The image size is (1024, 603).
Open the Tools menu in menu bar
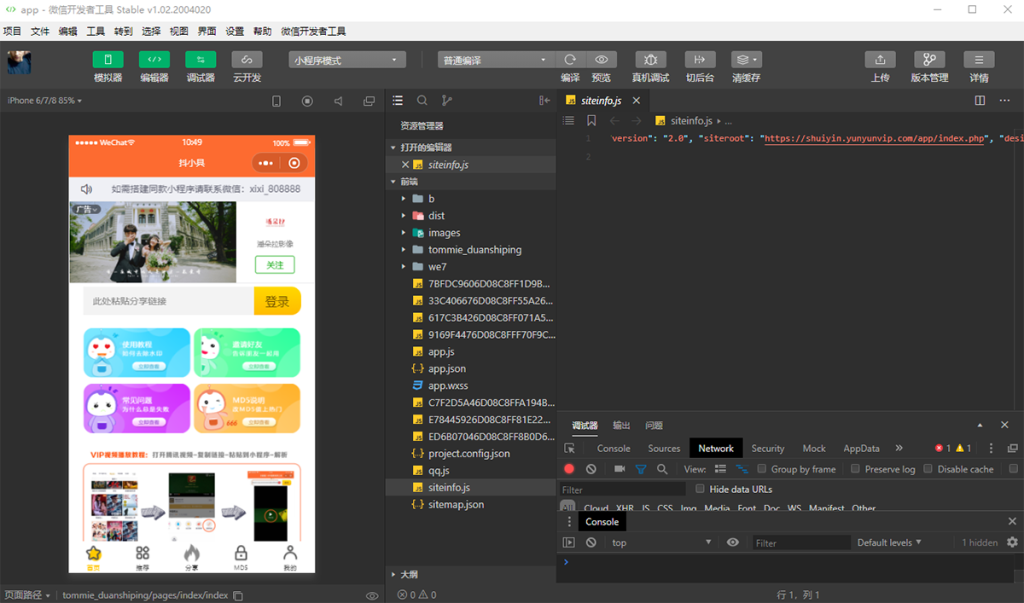(95, 31)
